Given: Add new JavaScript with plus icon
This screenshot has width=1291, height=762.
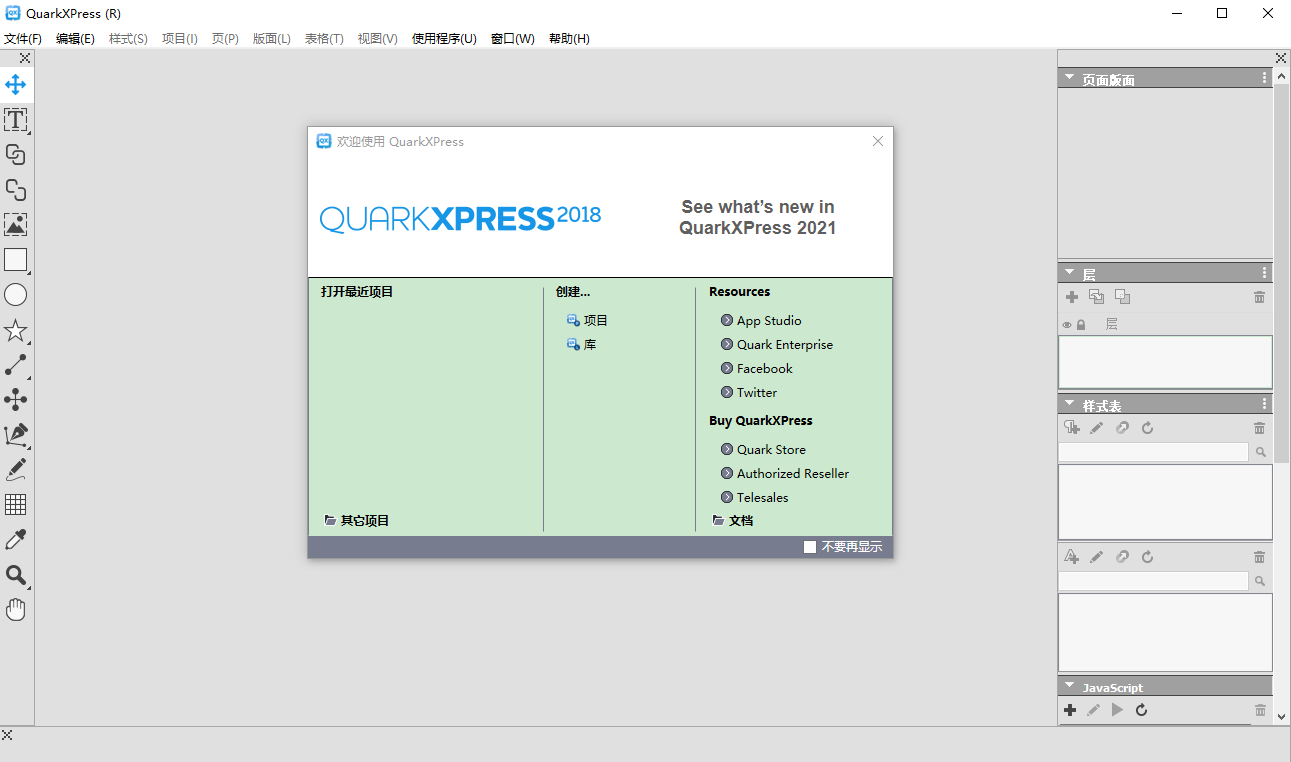Looking at the screenshot, I should click(x=1070, y=710).
